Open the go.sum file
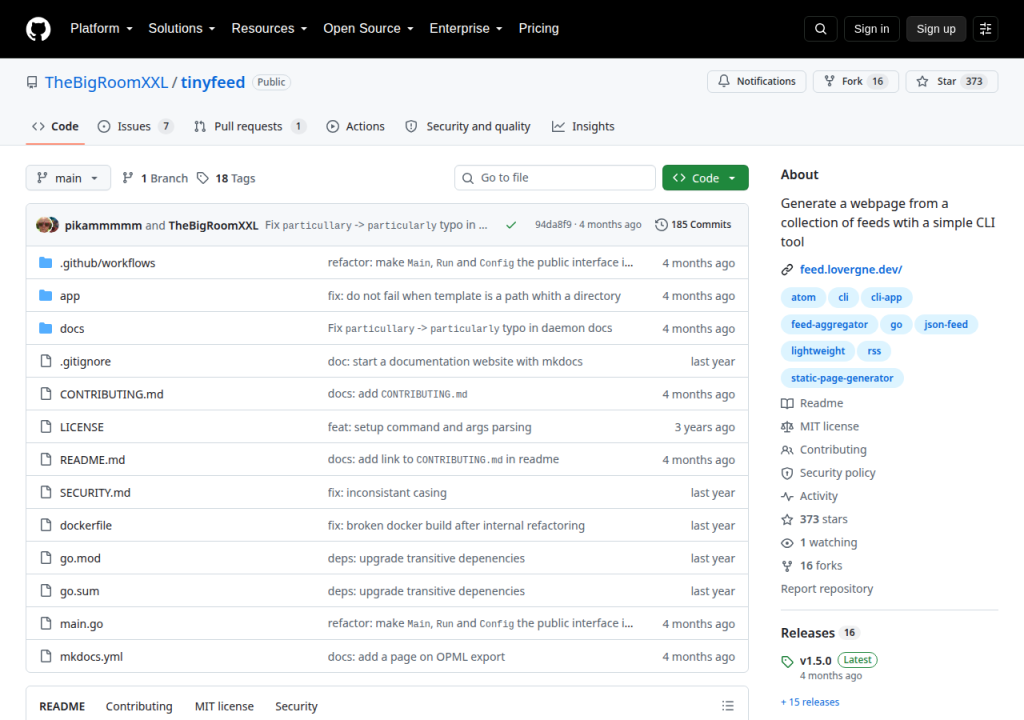 point(79,591)
